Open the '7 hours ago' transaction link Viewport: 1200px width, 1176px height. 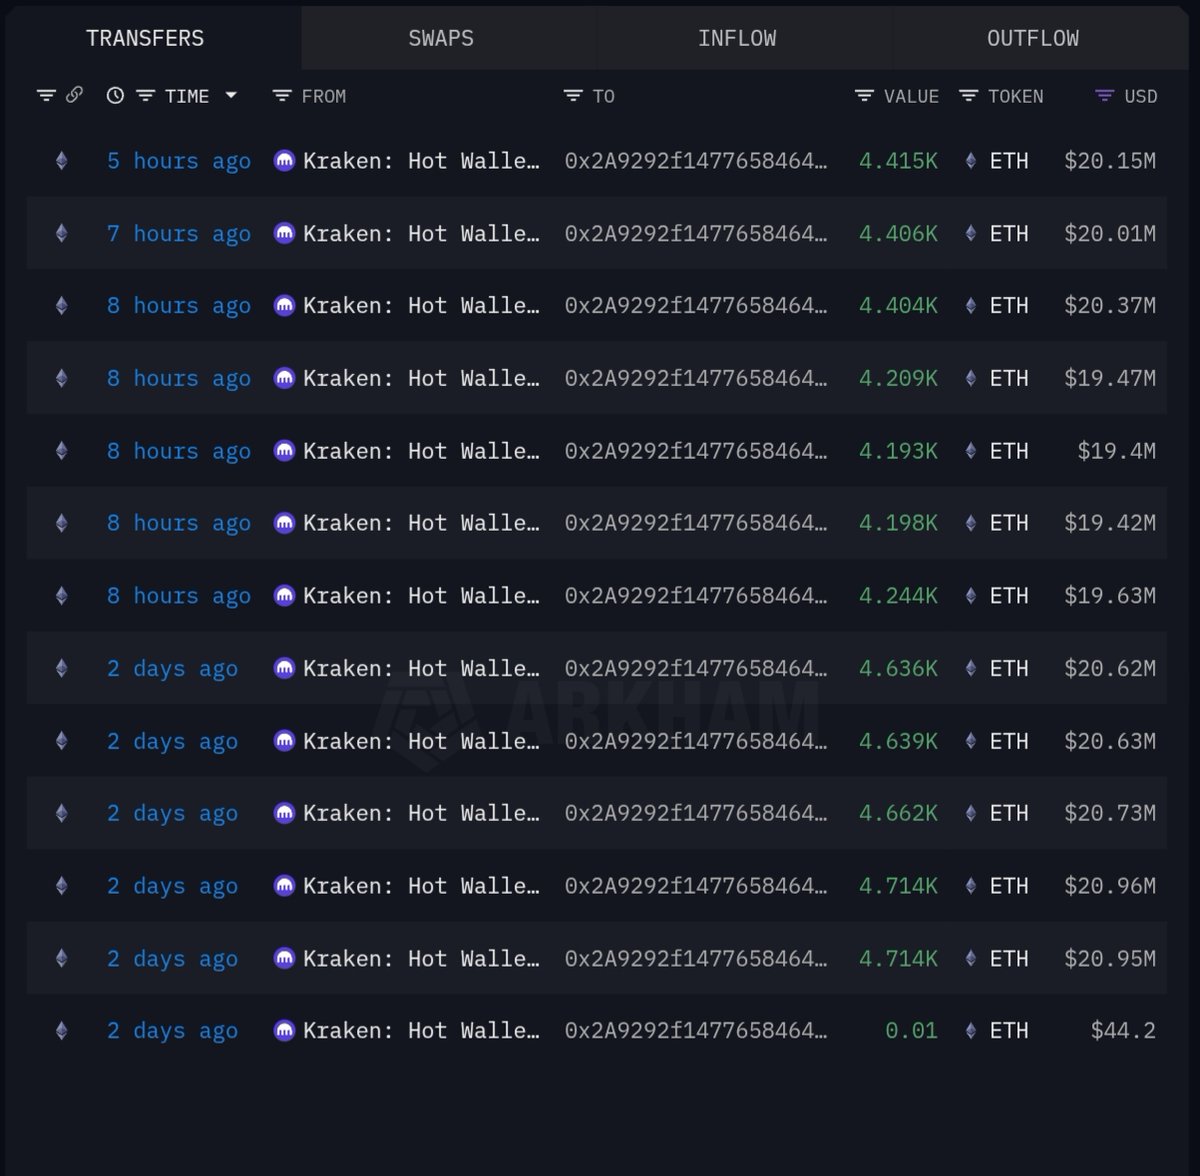[179, 234]
